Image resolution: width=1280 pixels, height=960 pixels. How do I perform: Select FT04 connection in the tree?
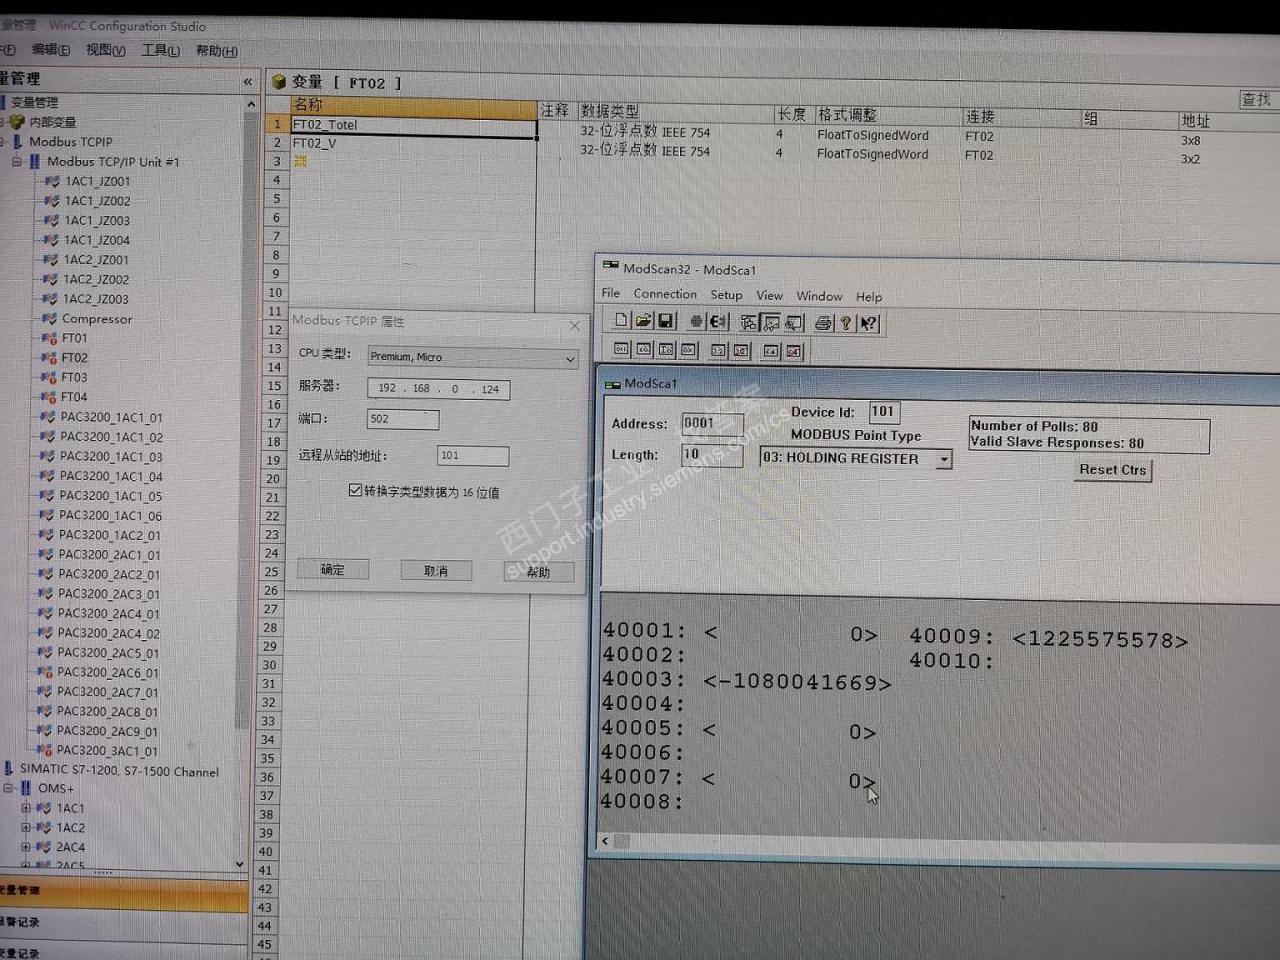pyautogui.click(x=74, y=397)
